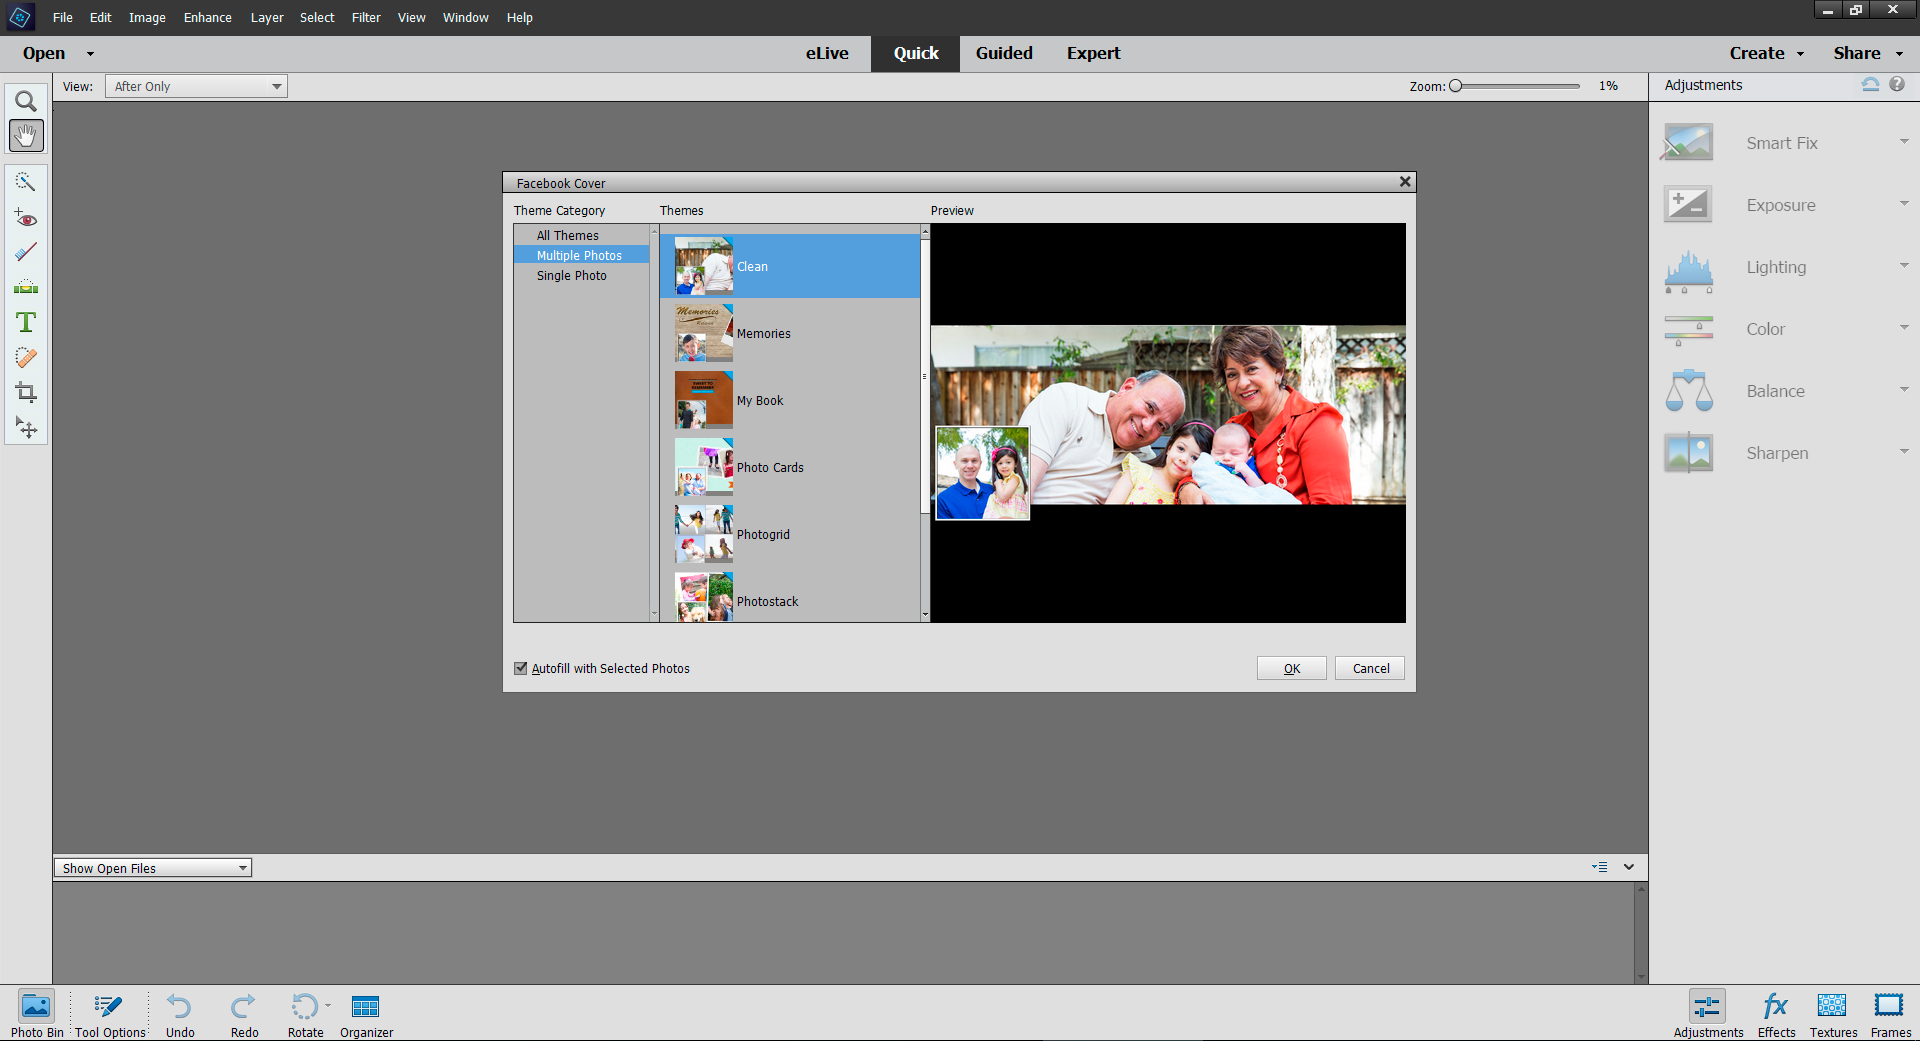Click the Undo icon
The height and width of the screenshot is (1041, 1920).
point(180,1014)
